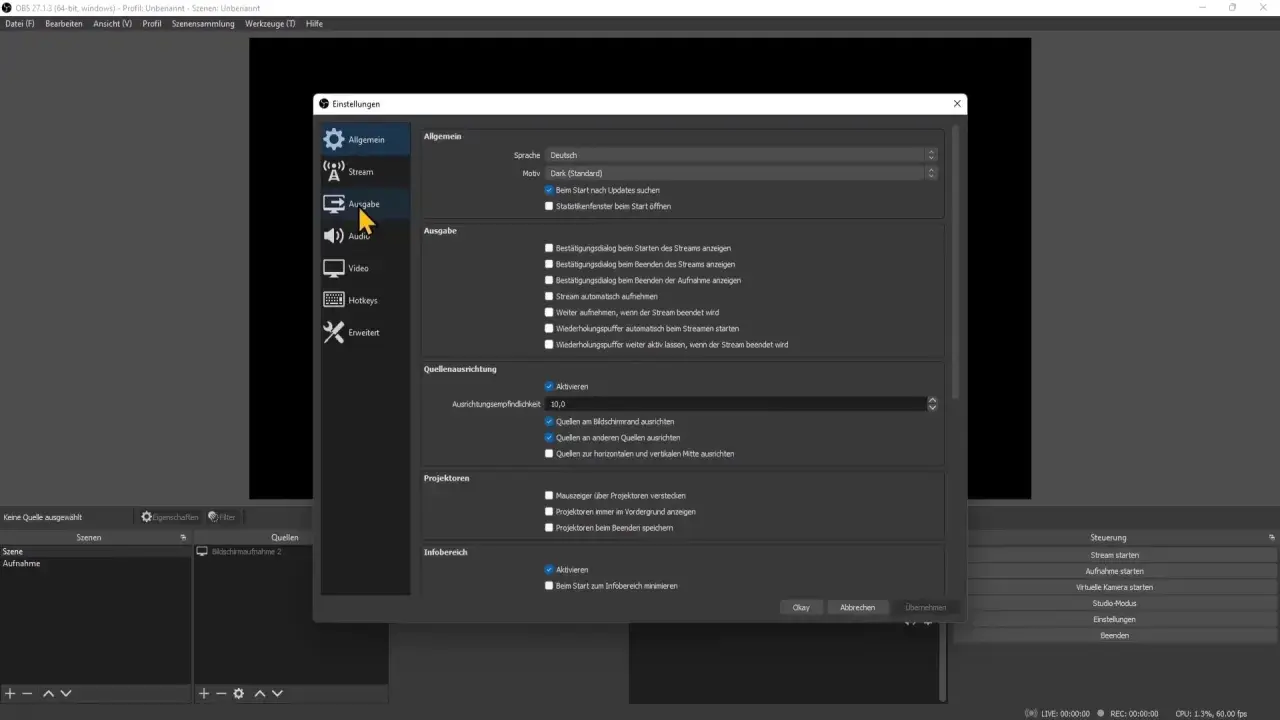Viewport: 1280px width, 720px height.
Task: Open the Hilfe menu
Action: pyautogui.click(x=314, y=23)
